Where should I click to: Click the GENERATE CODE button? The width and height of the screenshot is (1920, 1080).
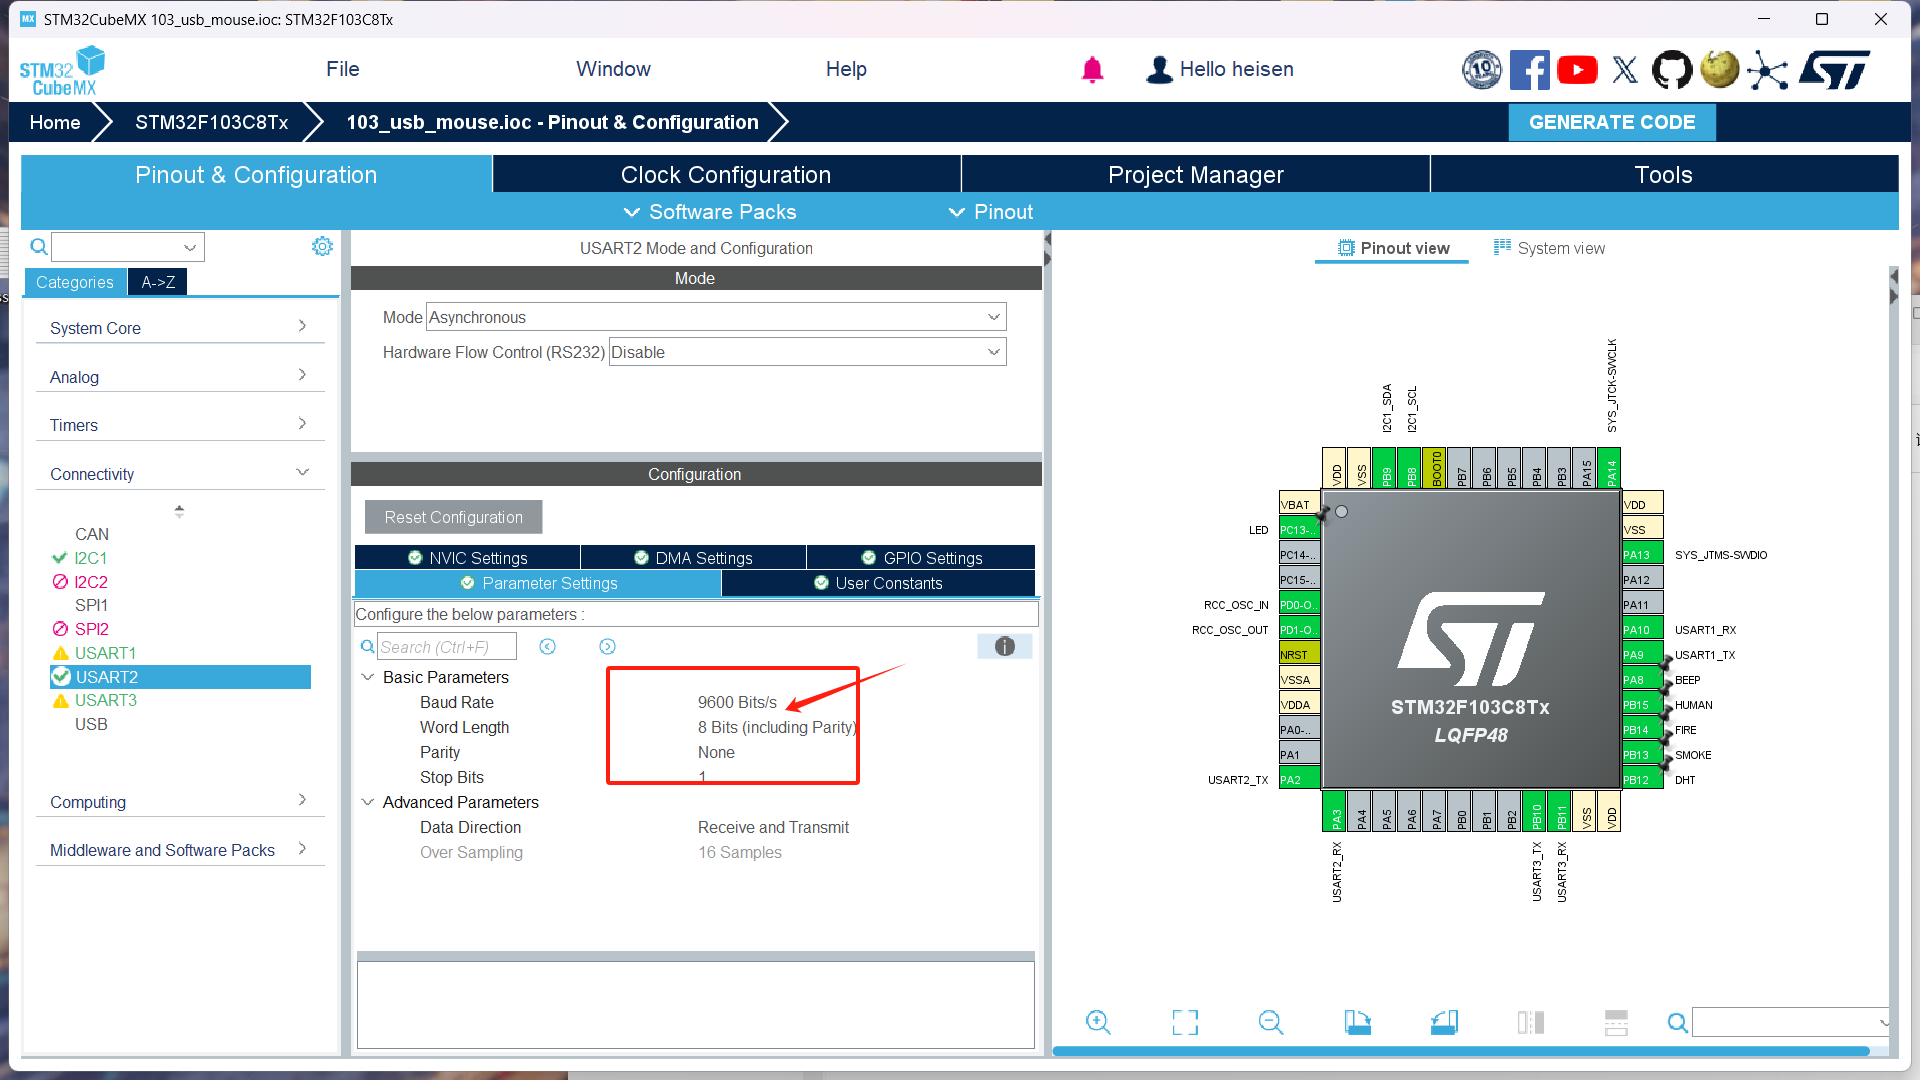tap(1611, 122)
